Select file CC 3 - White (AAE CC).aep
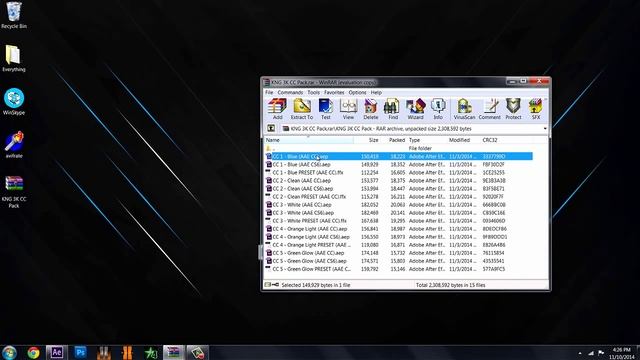This screenshot has height=360, width=640. click(398, 204)
